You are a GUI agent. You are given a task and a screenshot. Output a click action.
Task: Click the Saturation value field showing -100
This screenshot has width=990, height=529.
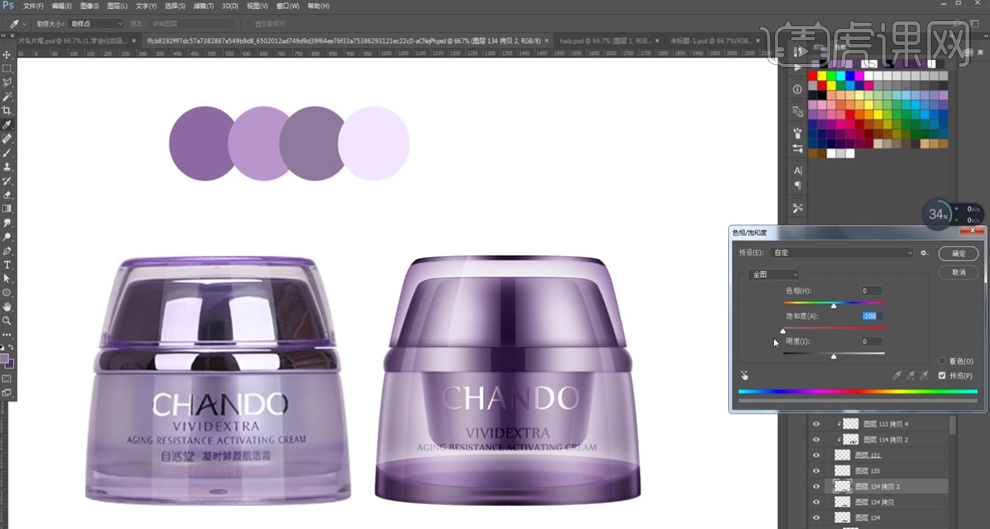point(872,316)
